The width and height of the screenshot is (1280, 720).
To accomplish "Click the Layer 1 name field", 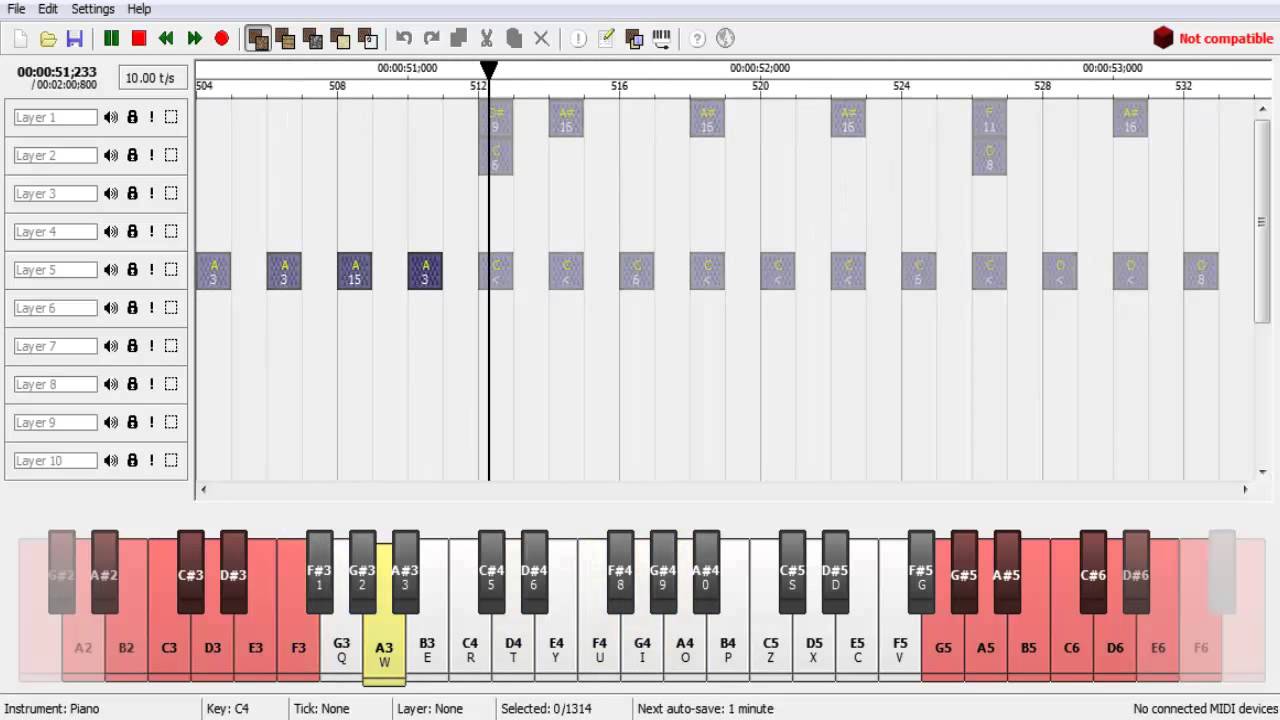I will 55,117.
